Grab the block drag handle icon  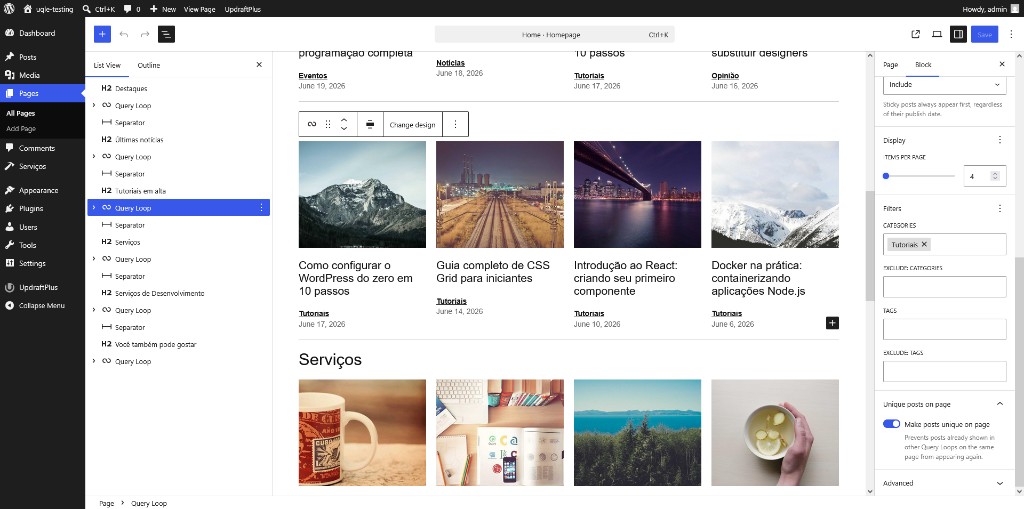tap(328, 124)
